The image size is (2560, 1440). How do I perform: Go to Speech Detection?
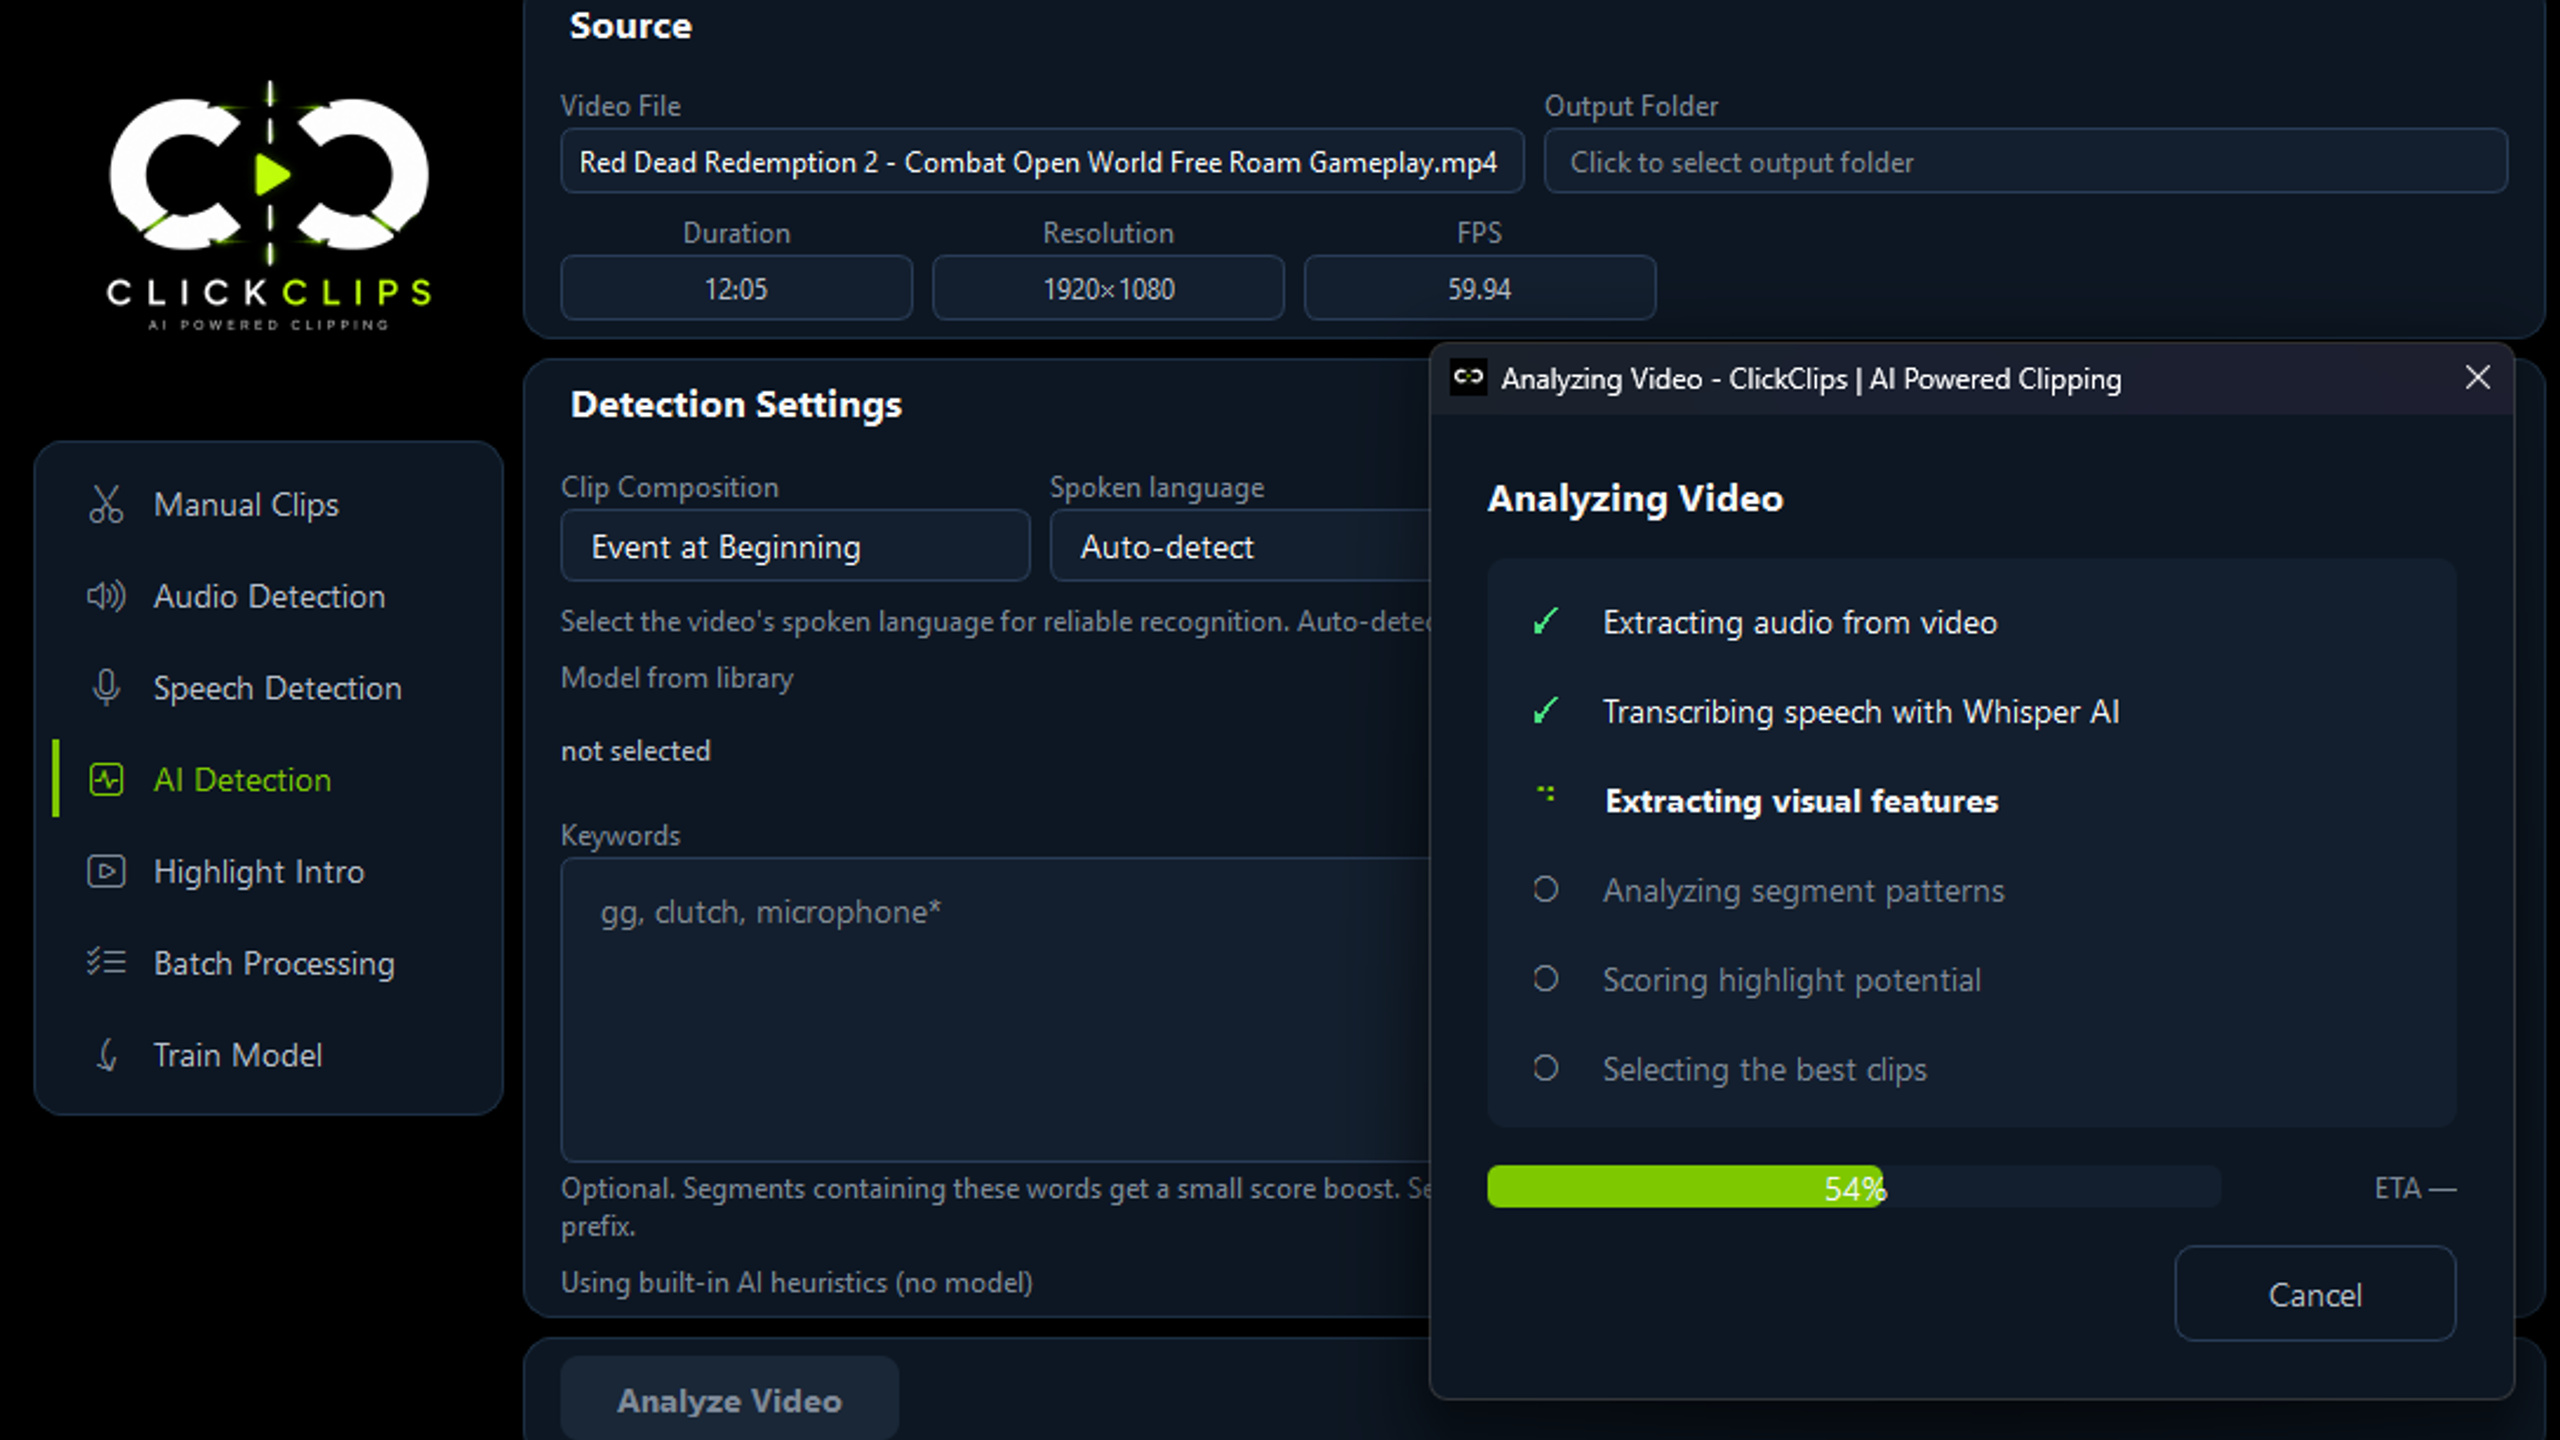(x=268, y=688)
